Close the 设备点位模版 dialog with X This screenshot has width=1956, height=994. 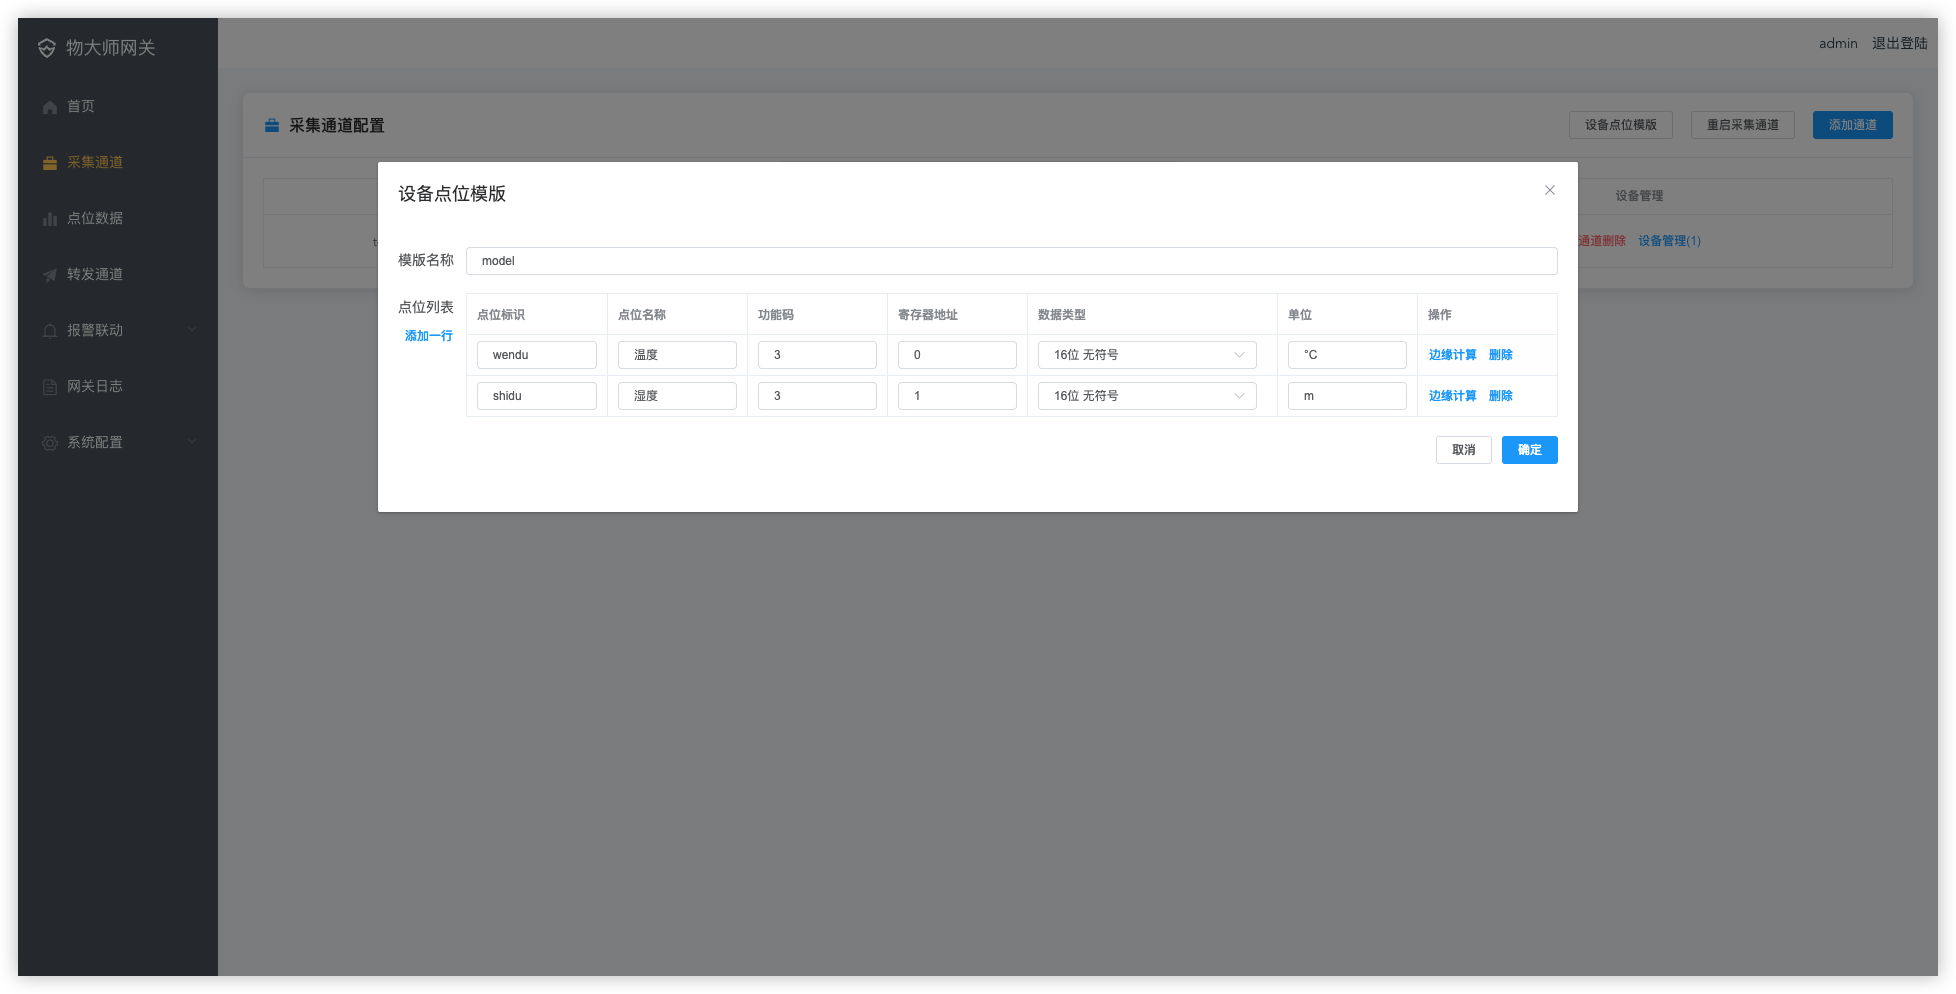[1549, 190]
